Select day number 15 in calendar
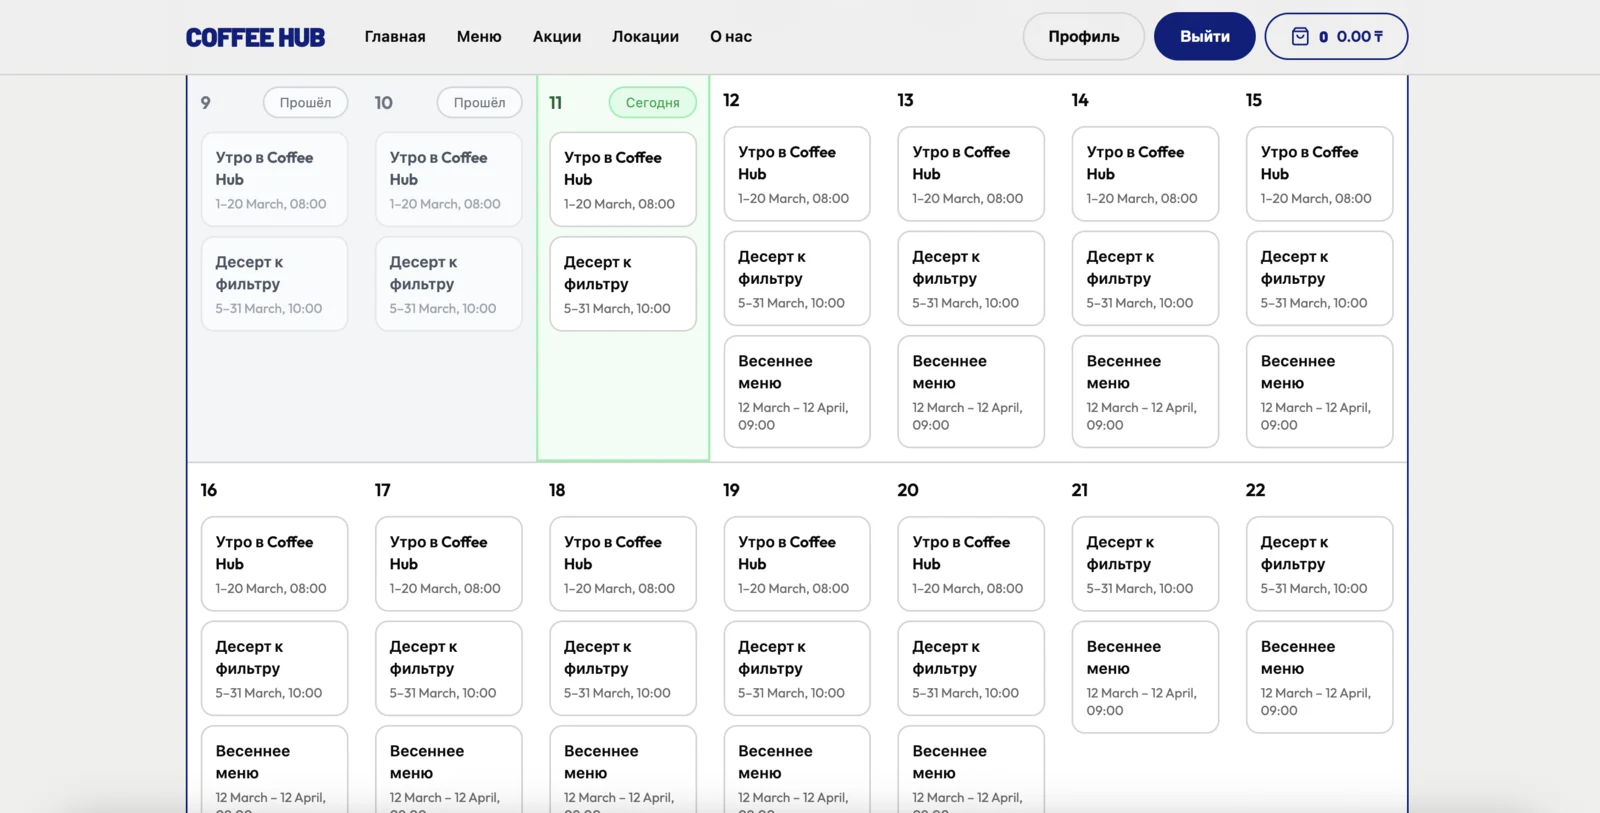 click(x=1254, y=100)
